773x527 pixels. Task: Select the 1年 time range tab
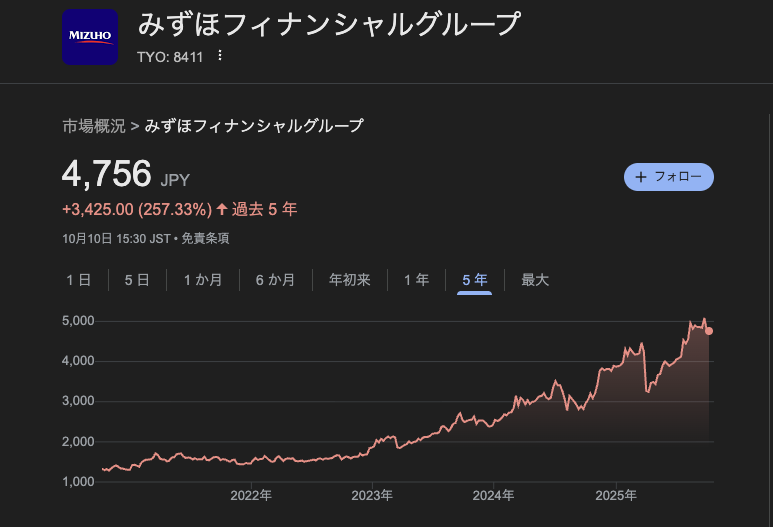416,280
